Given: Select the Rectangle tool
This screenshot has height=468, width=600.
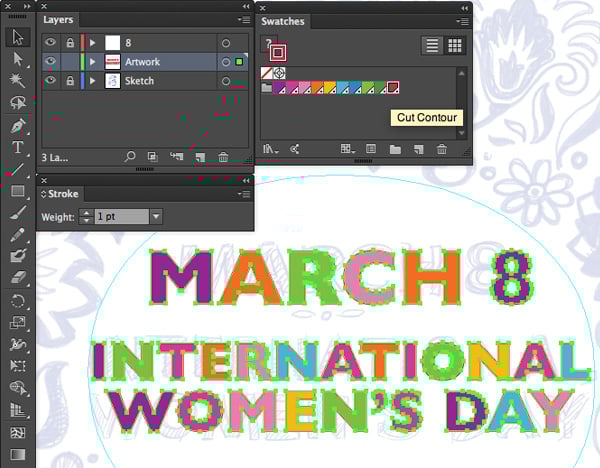Looking at the screenshot, I should [x=18, y=191].
